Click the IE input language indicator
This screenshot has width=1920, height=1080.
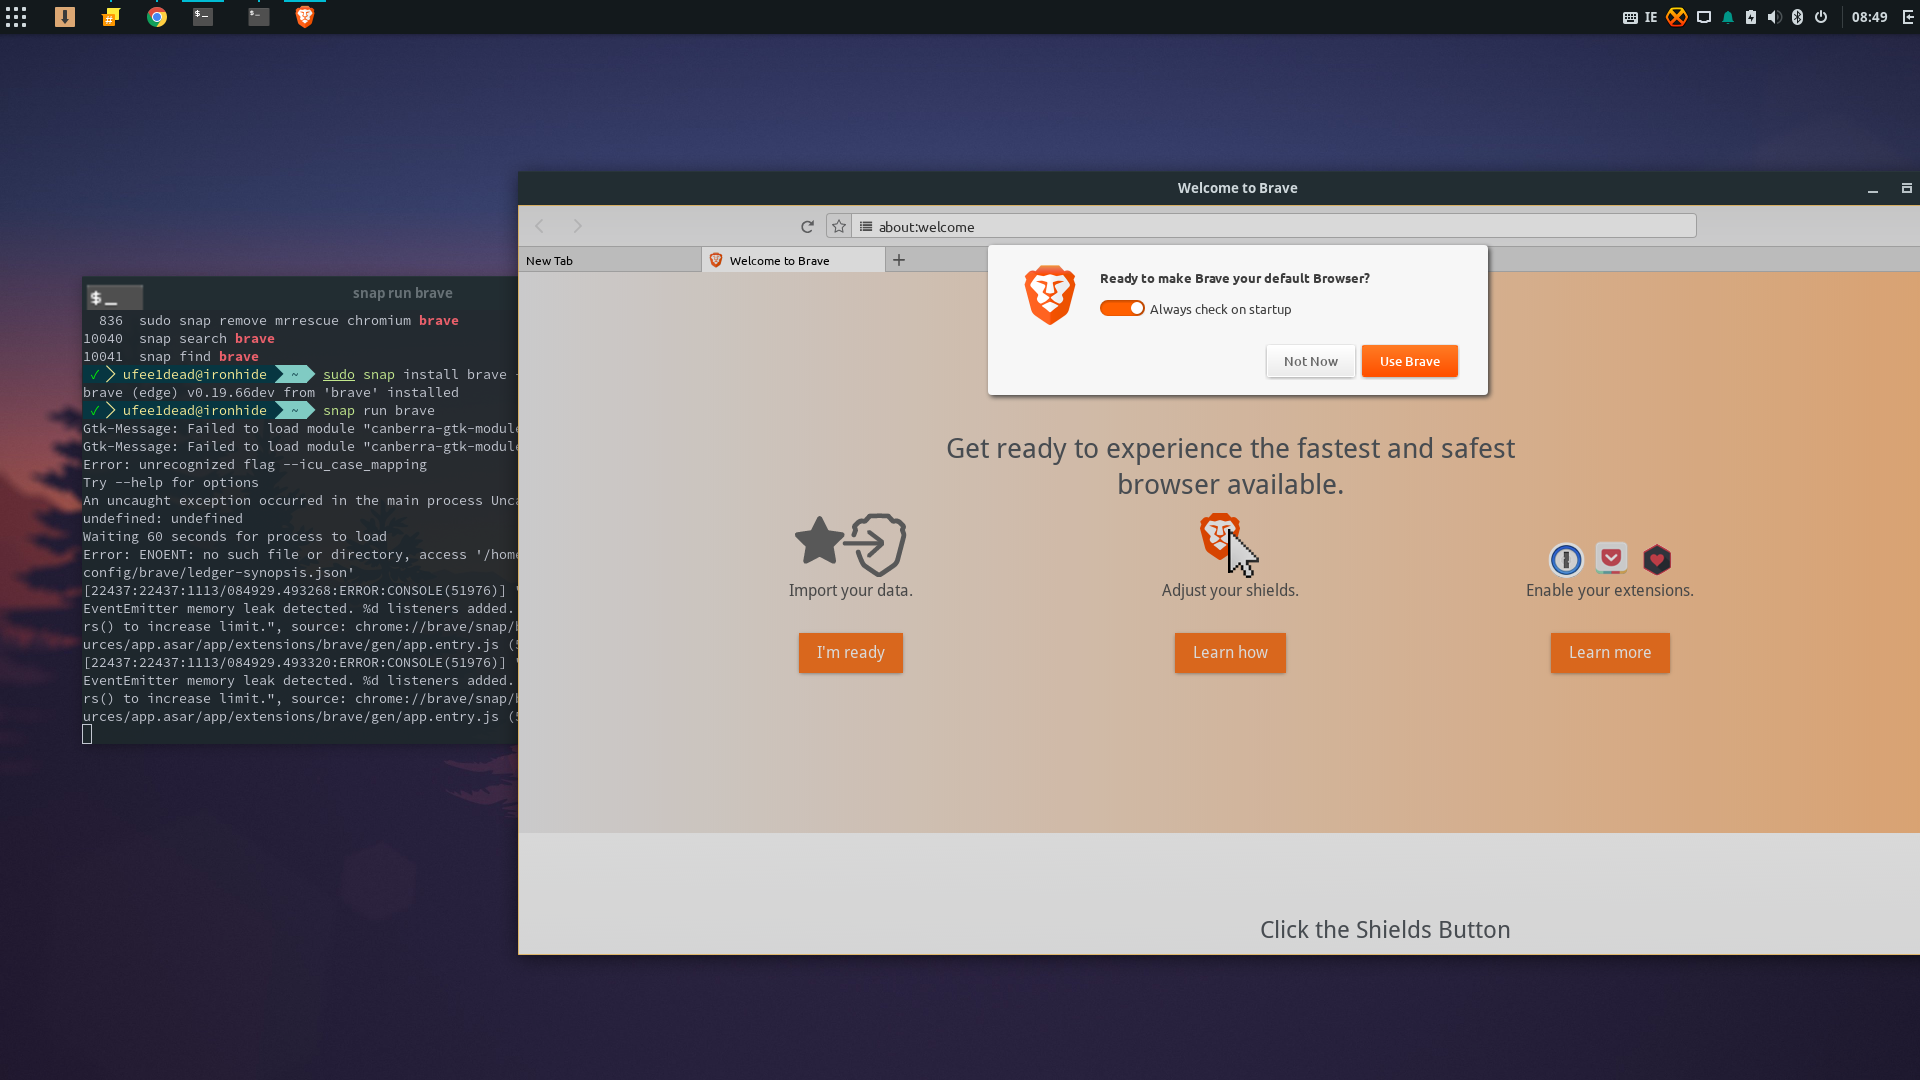click(x=1651, y=17)
